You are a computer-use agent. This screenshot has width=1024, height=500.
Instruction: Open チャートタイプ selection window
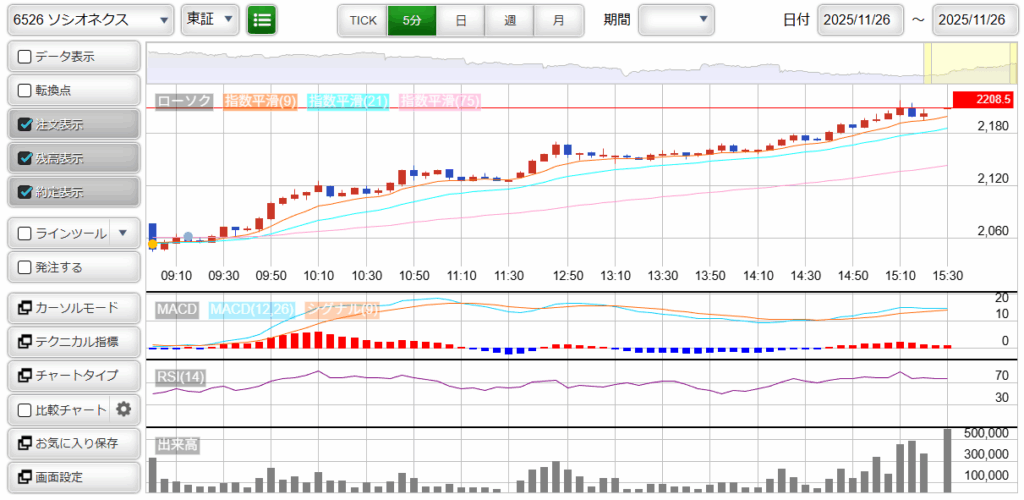(x=73, y=375)
